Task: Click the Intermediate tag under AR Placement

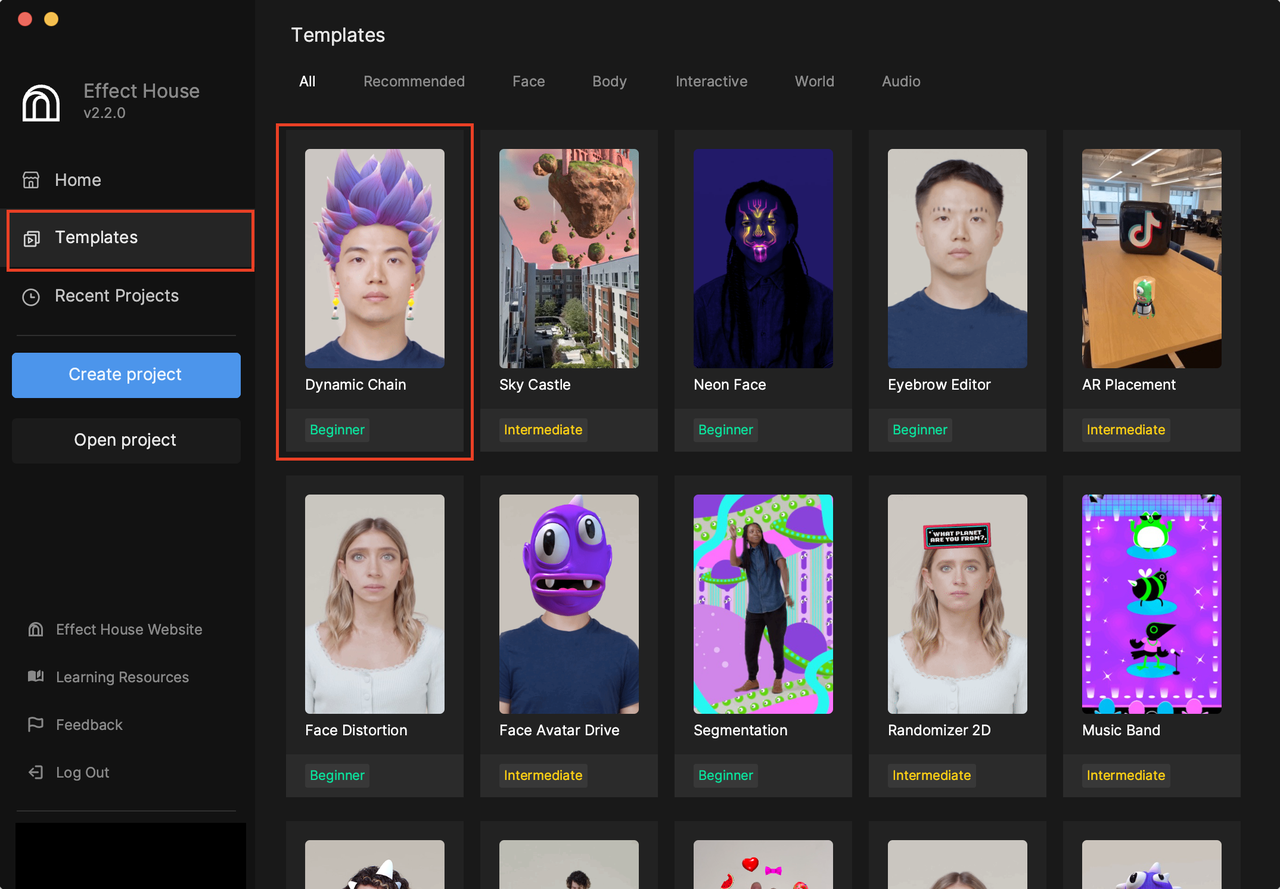Action: 1126,430
